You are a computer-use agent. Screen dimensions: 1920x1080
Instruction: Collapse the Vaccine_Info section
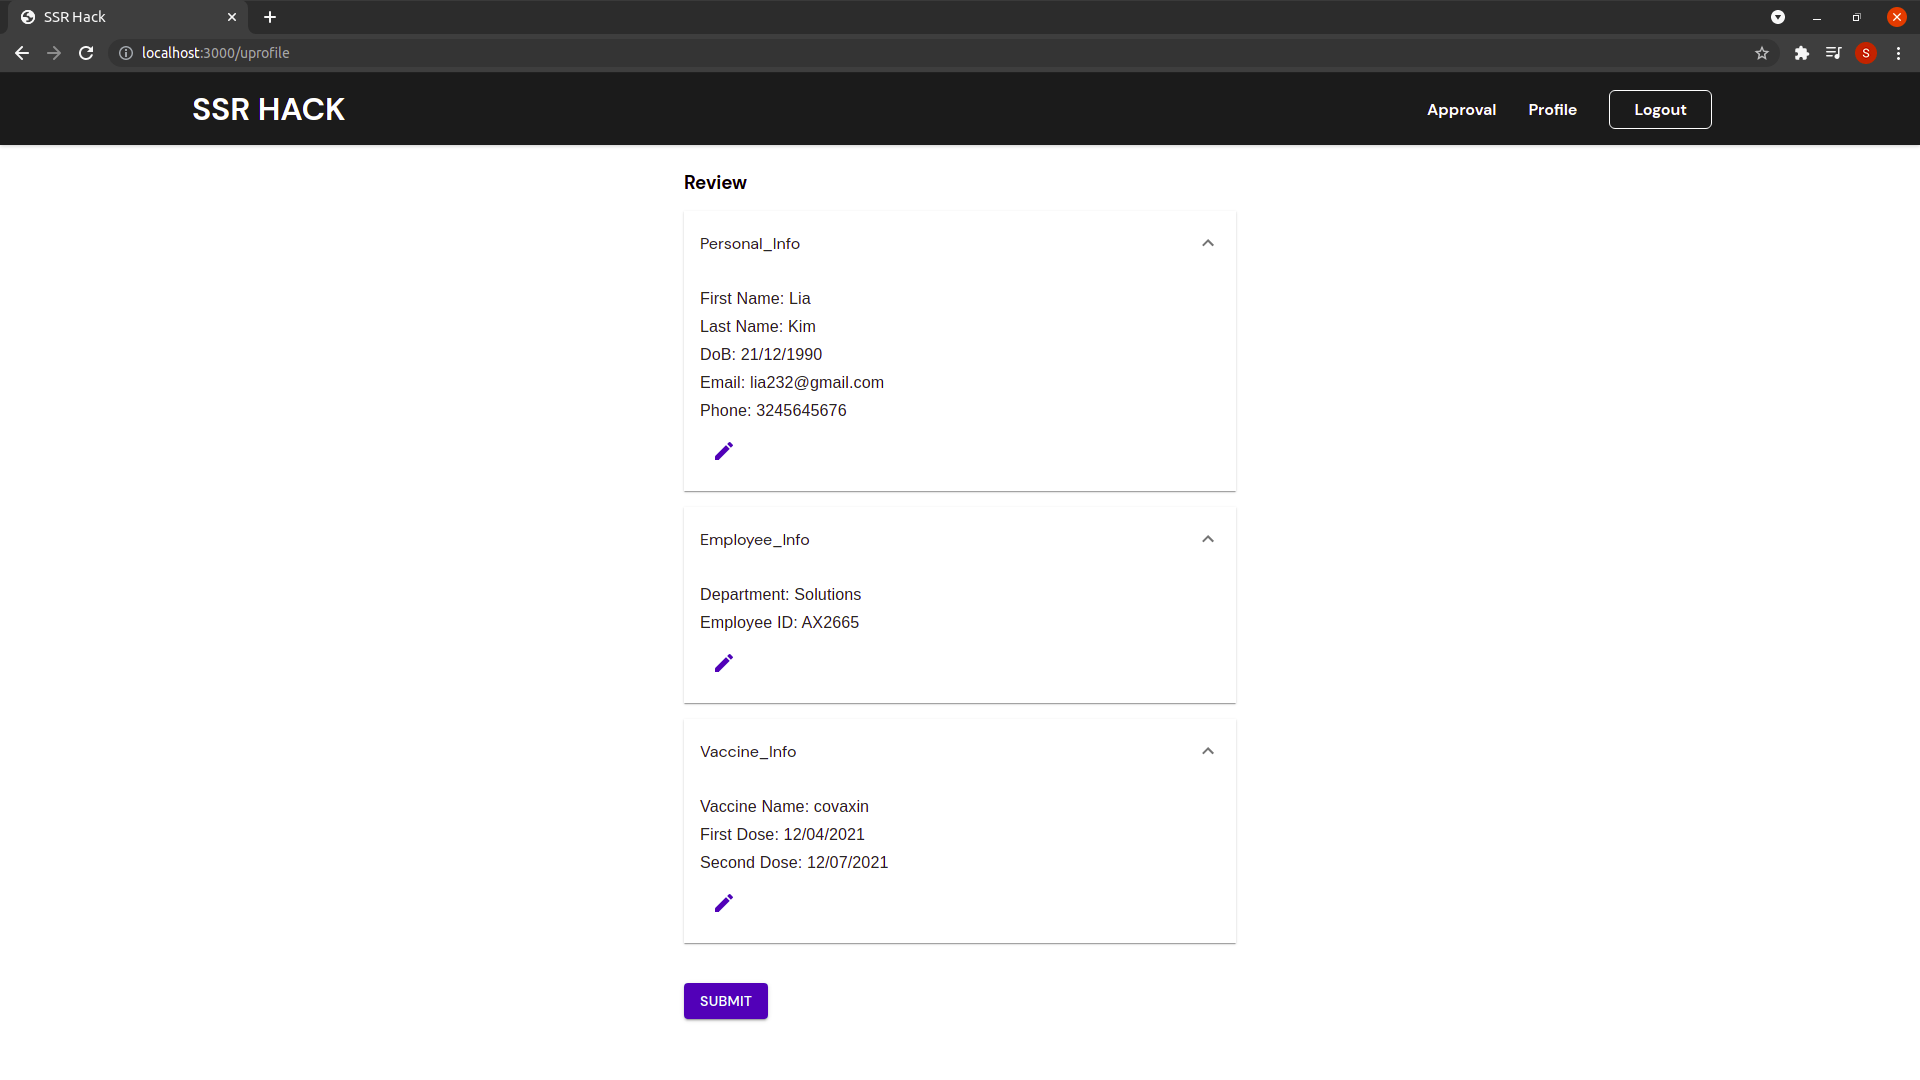1208,751
